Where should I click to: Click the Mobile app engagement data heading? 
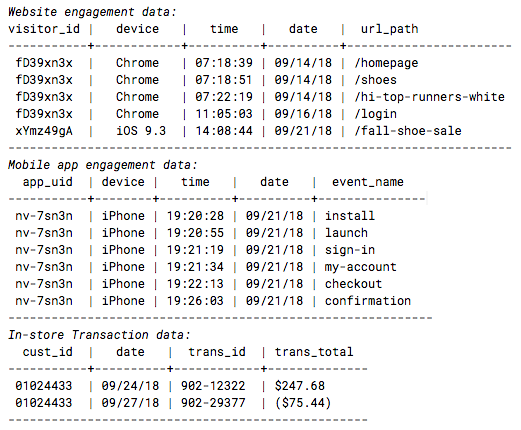tap(103, 165)
